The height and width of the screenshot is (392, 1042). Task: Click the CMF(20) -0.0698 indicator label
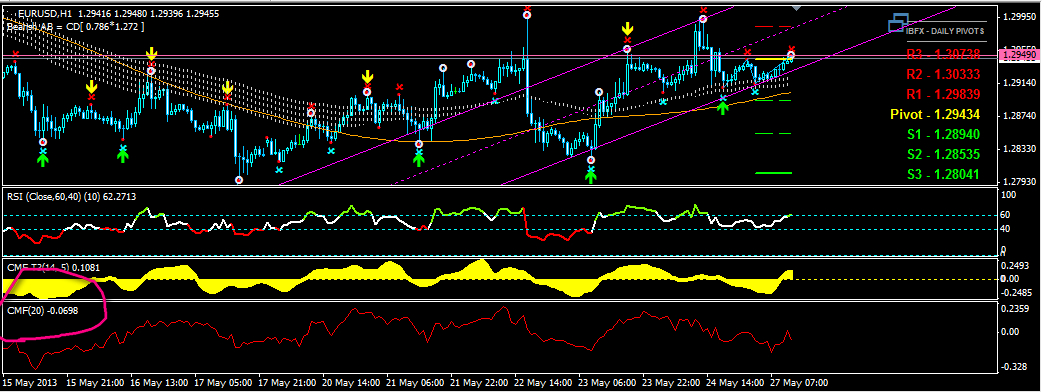[43, 310]
